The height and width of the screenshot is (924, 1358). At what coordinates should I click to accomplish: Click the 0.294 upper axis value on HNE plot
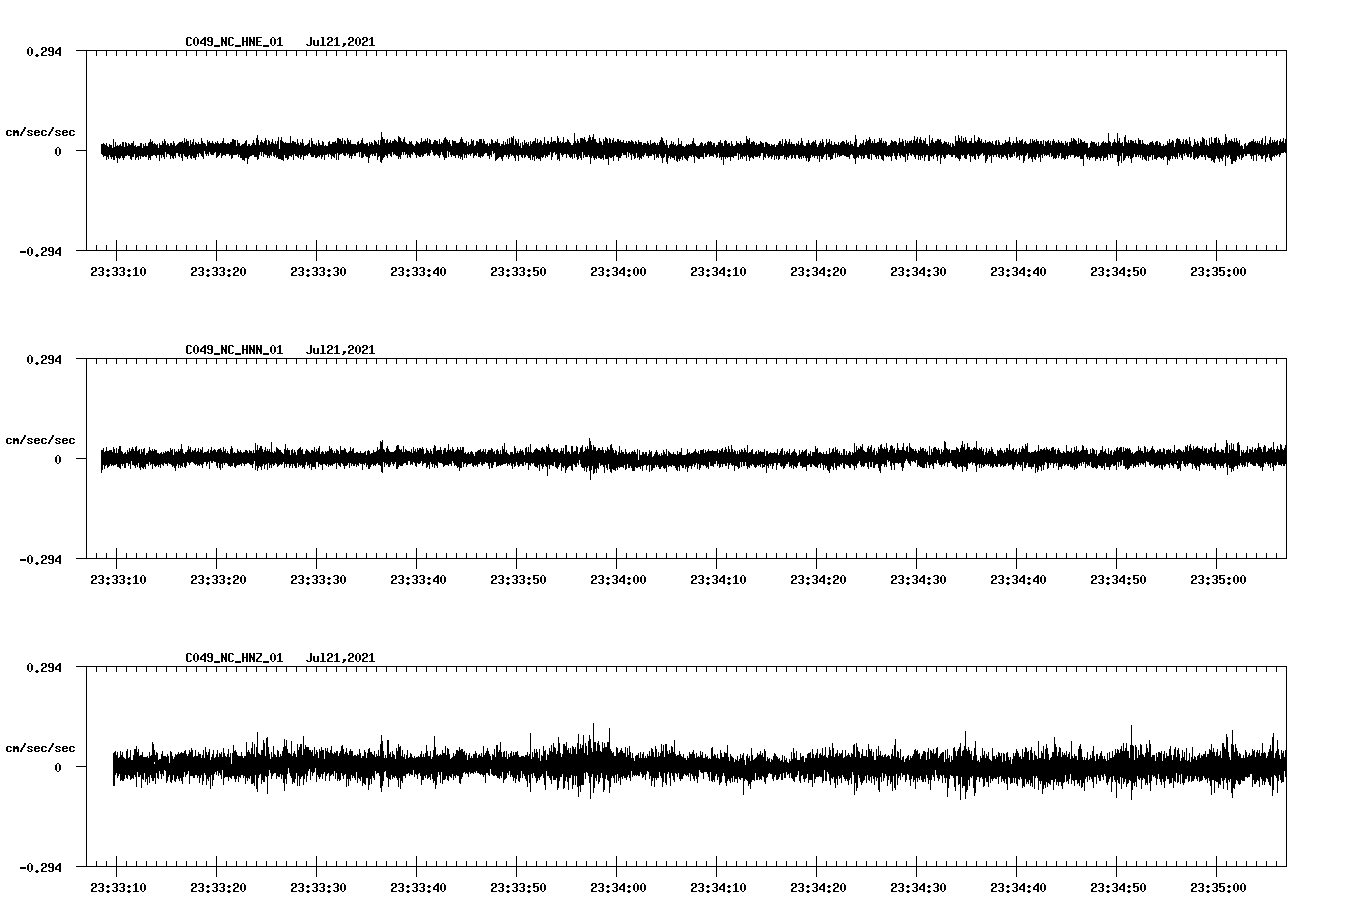tap(43, 51)
